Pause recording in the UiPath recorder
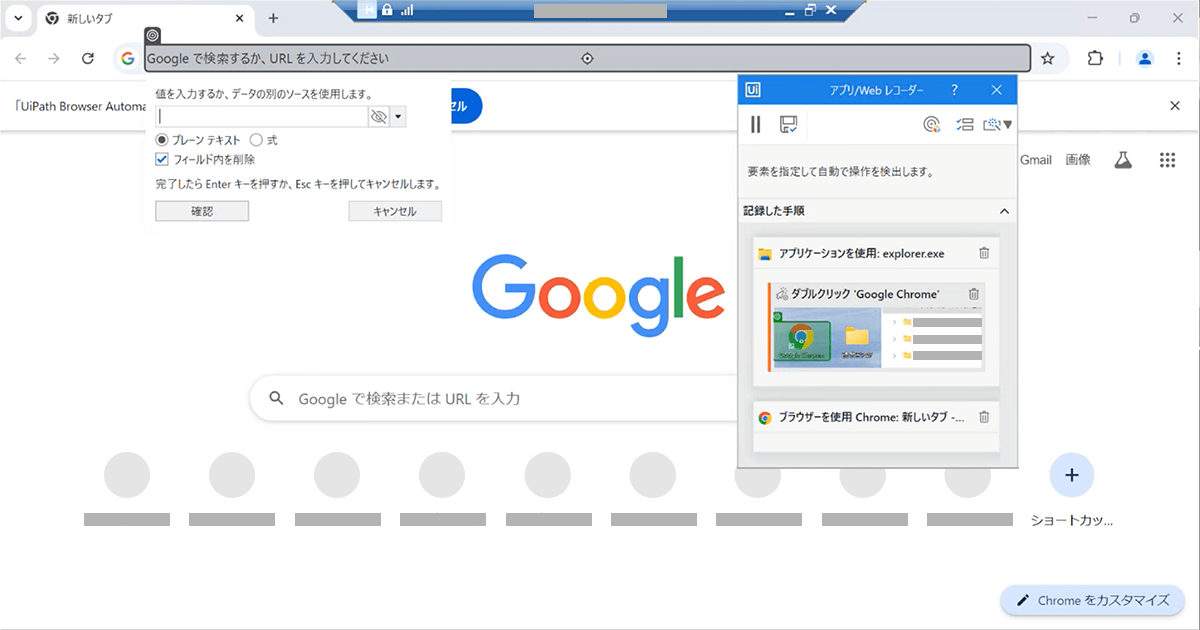 [x=756, y=124]
